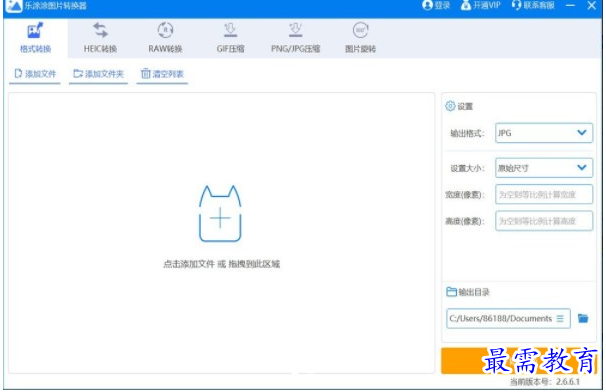
Task: Click the 添加文件夹 button
Action: click(99, 74)
